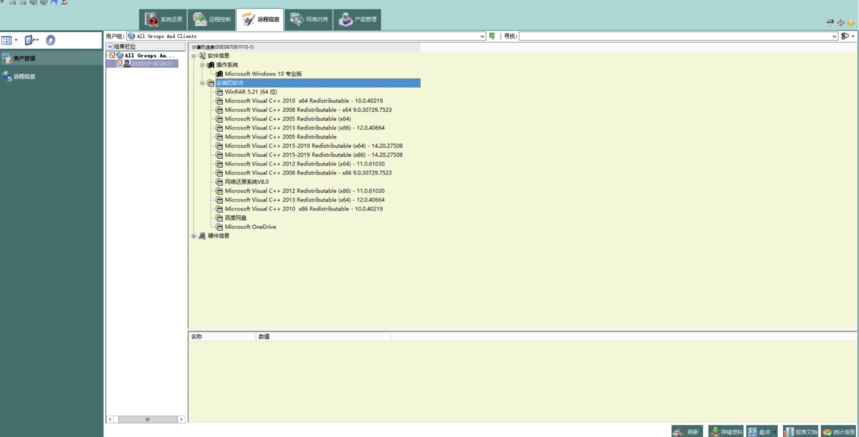The image size is (859, 437).
Task: Click the 百度网盘 entry icon
Action: click(219, 218)
